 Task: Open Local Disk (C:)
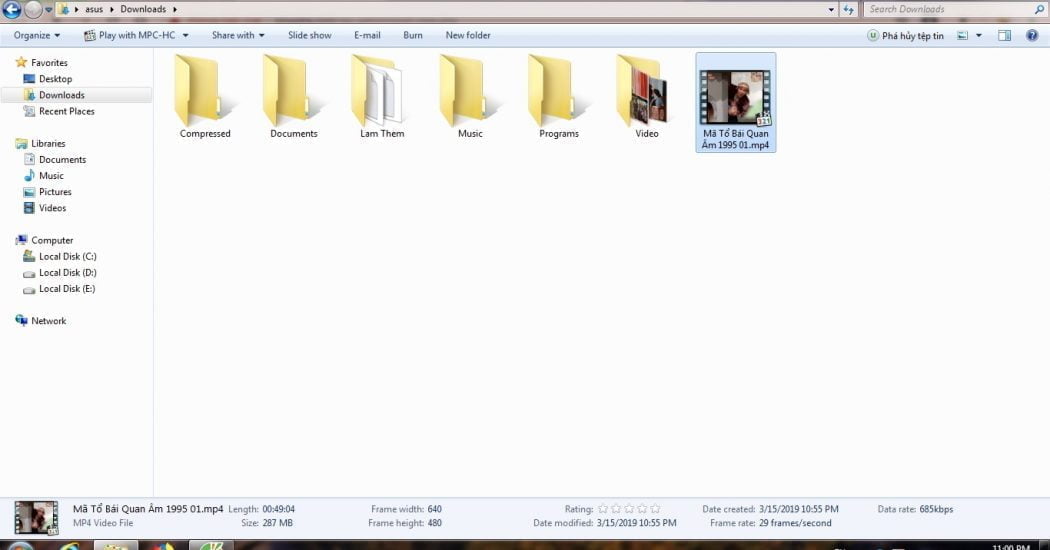pyautogui.click(x=67, y=256)
